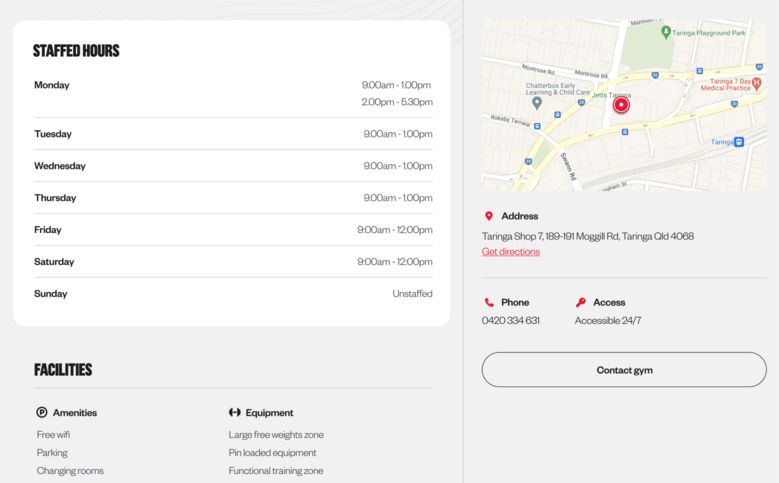The image size is (779, 483).
Task: Click the phone number 0420 334 631
Action: pos(511,321)
